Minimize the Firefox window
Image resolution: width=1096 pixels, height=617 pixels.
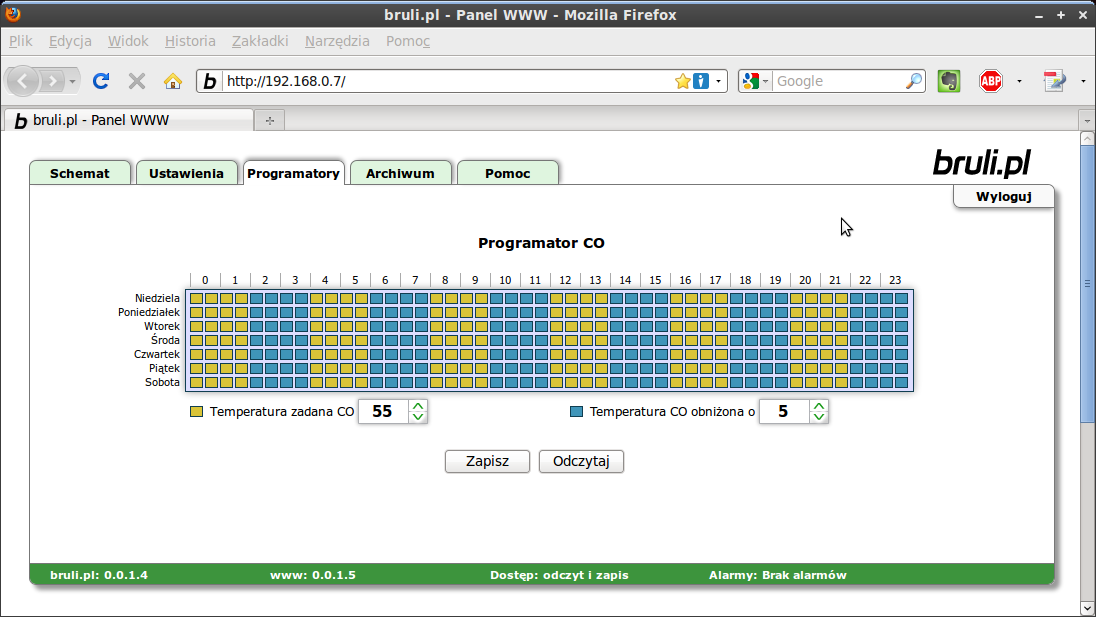(1039, 15)
